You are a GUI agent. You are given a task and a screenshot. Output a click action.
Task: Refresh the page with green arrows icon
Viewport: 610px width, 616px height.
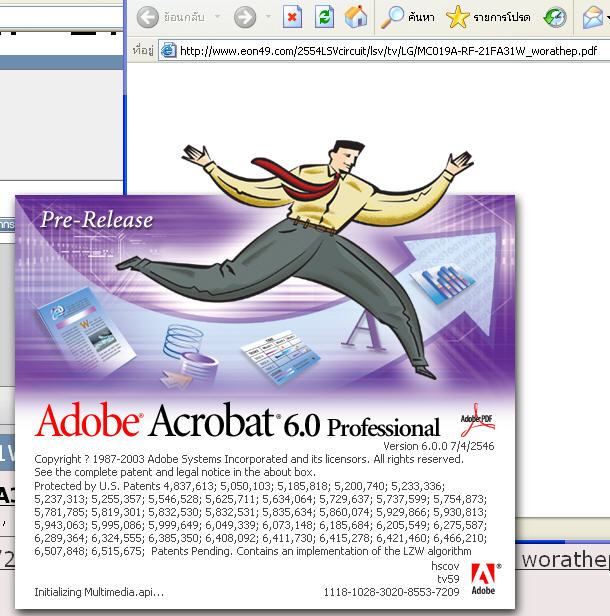point(324,17)
